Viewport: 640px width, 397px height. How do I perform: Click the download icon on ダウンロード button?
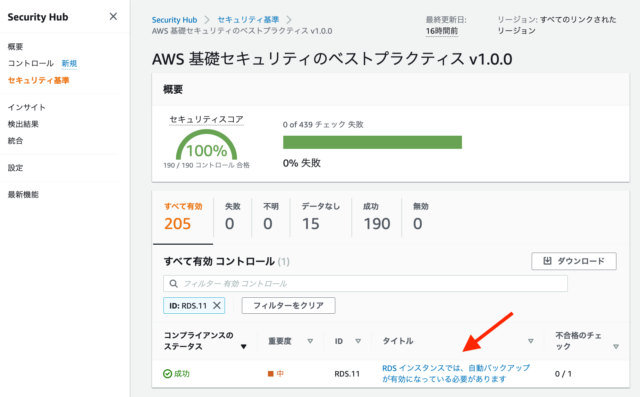[x=547, y=261]
